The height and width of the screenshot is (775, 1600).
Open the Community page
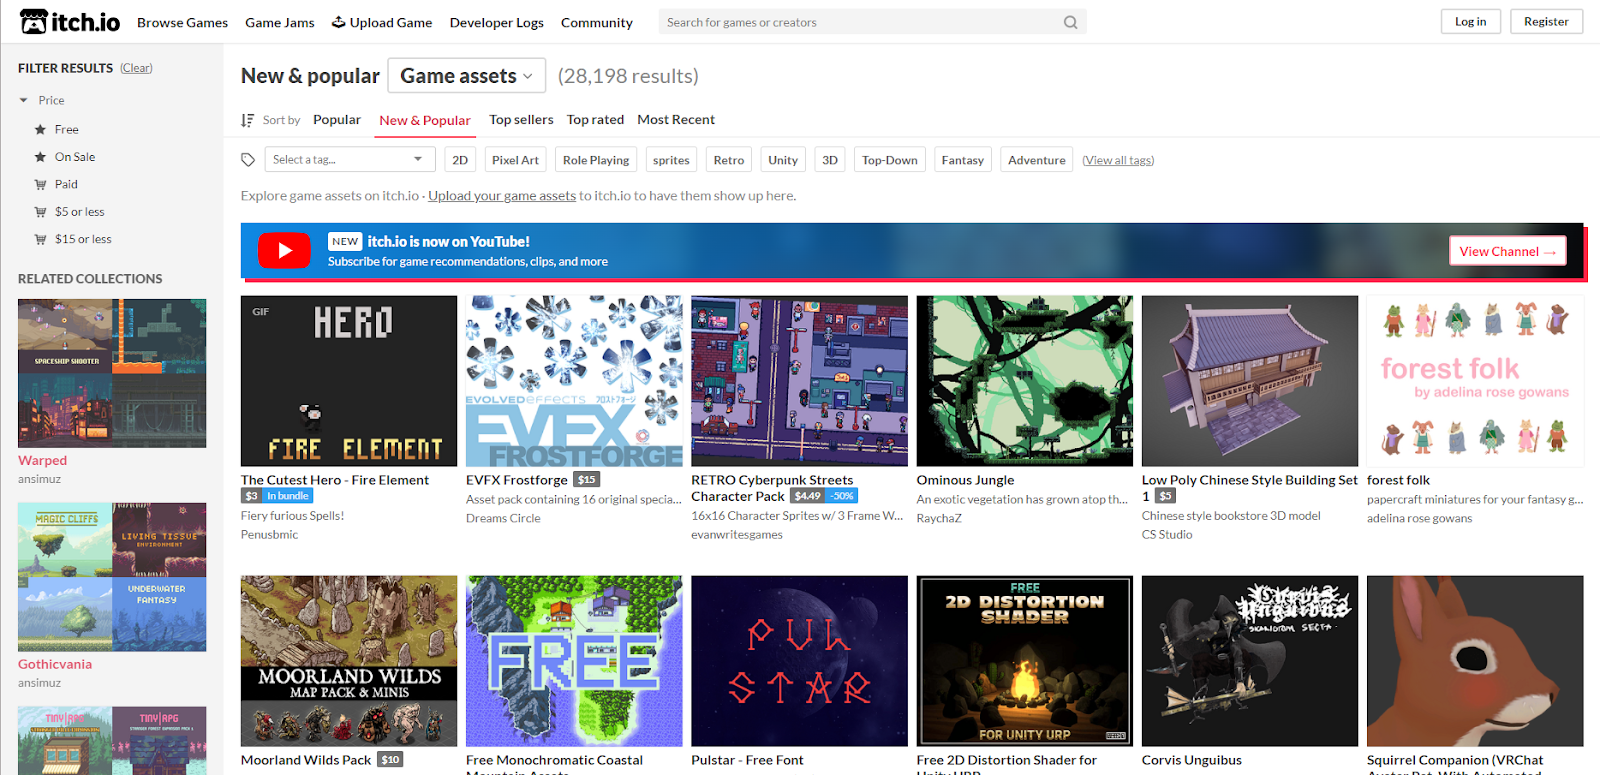pos(597,22)
